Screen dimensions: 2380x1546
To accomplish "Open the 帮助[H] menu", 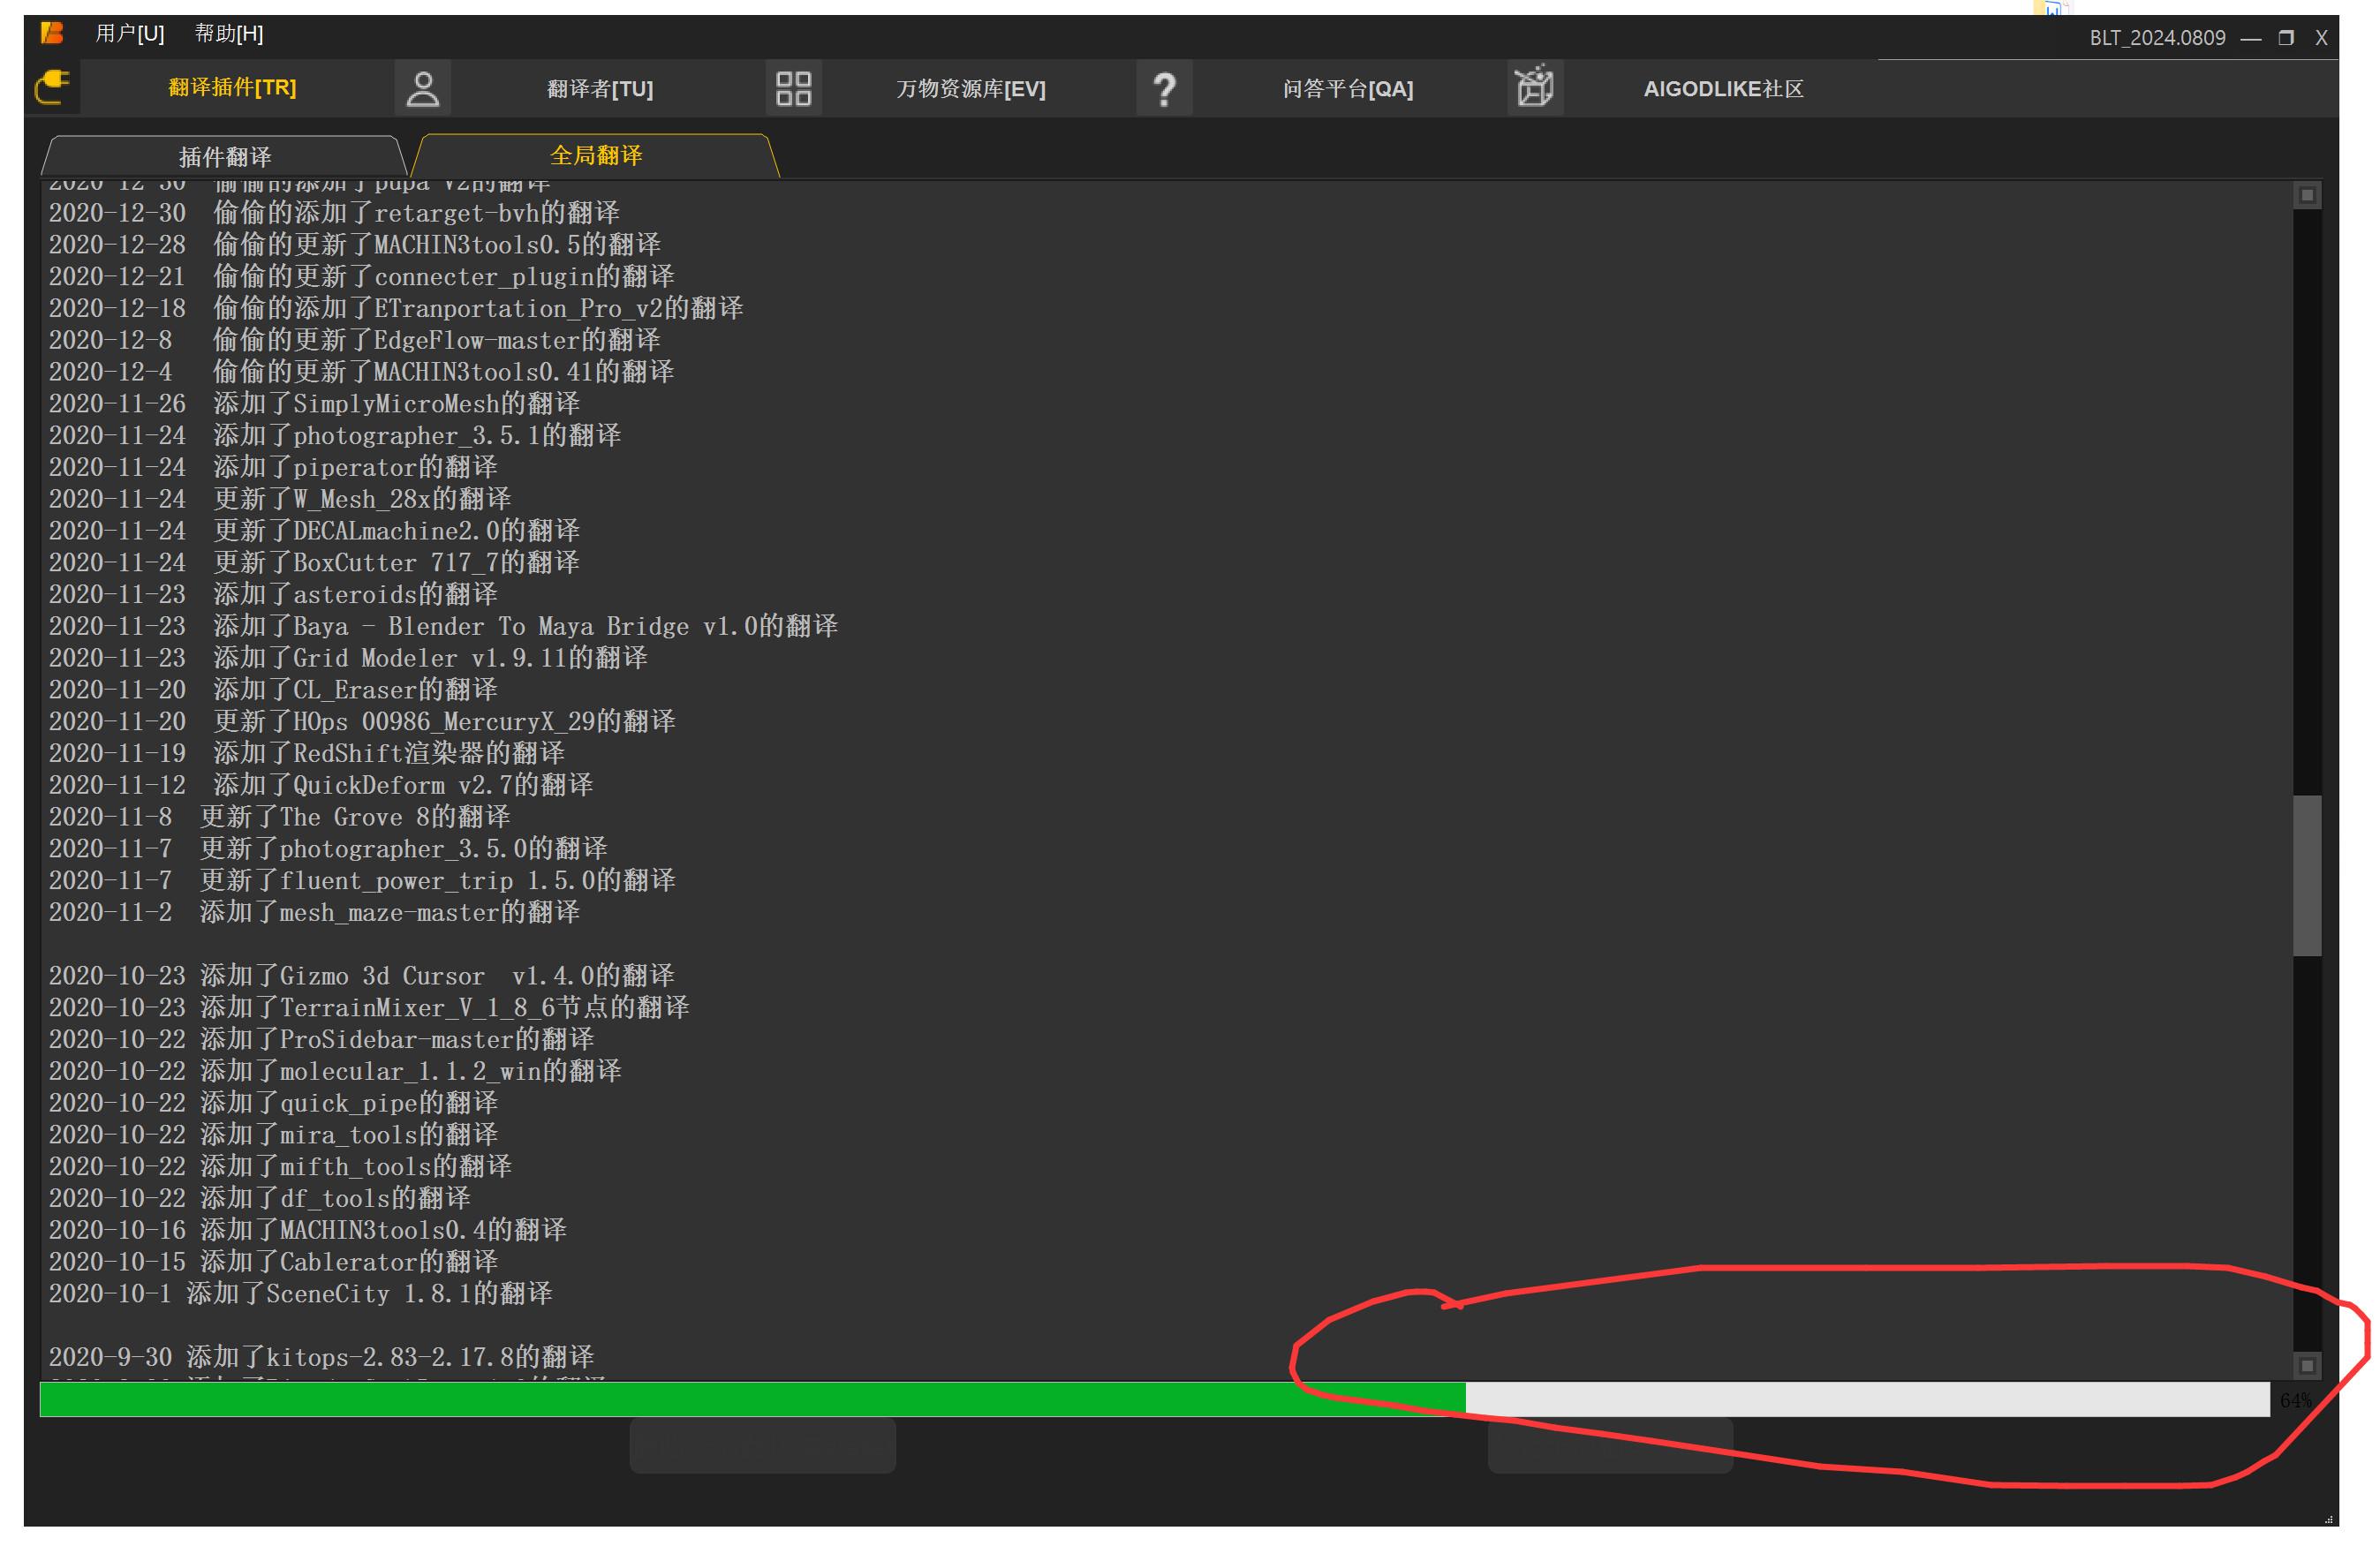I will pyautogui.click(x=229, y=34).
